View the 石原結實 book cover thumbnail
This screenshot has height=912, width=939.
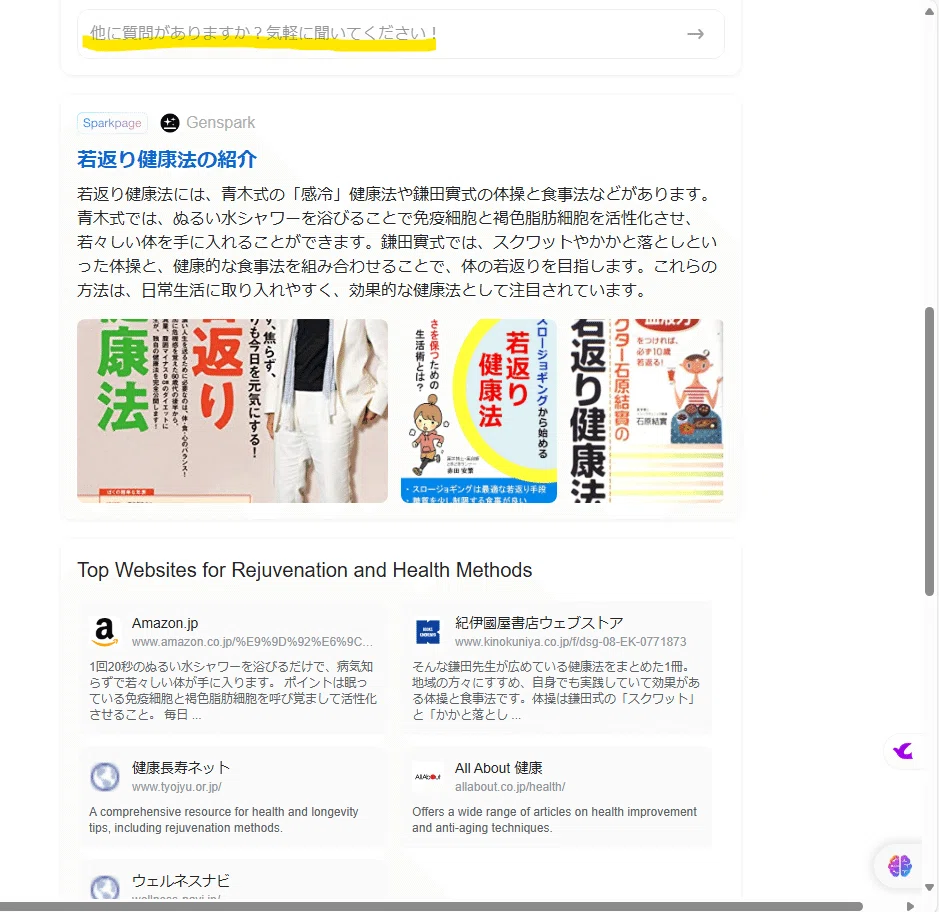pos(646,411)
